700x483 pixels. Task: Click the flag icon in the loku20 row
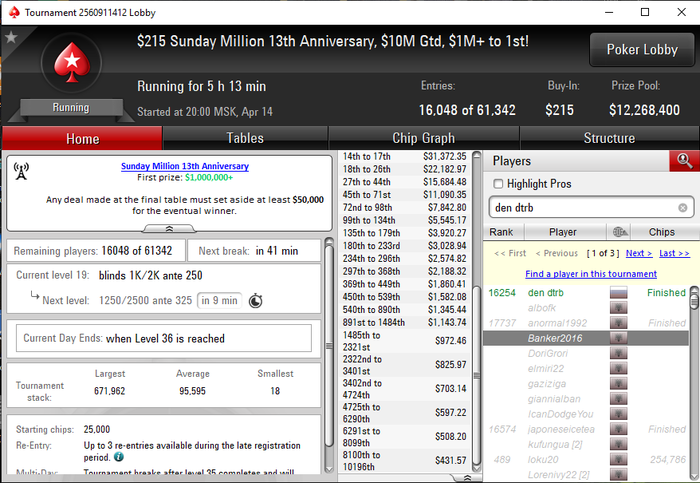point(618,460)
